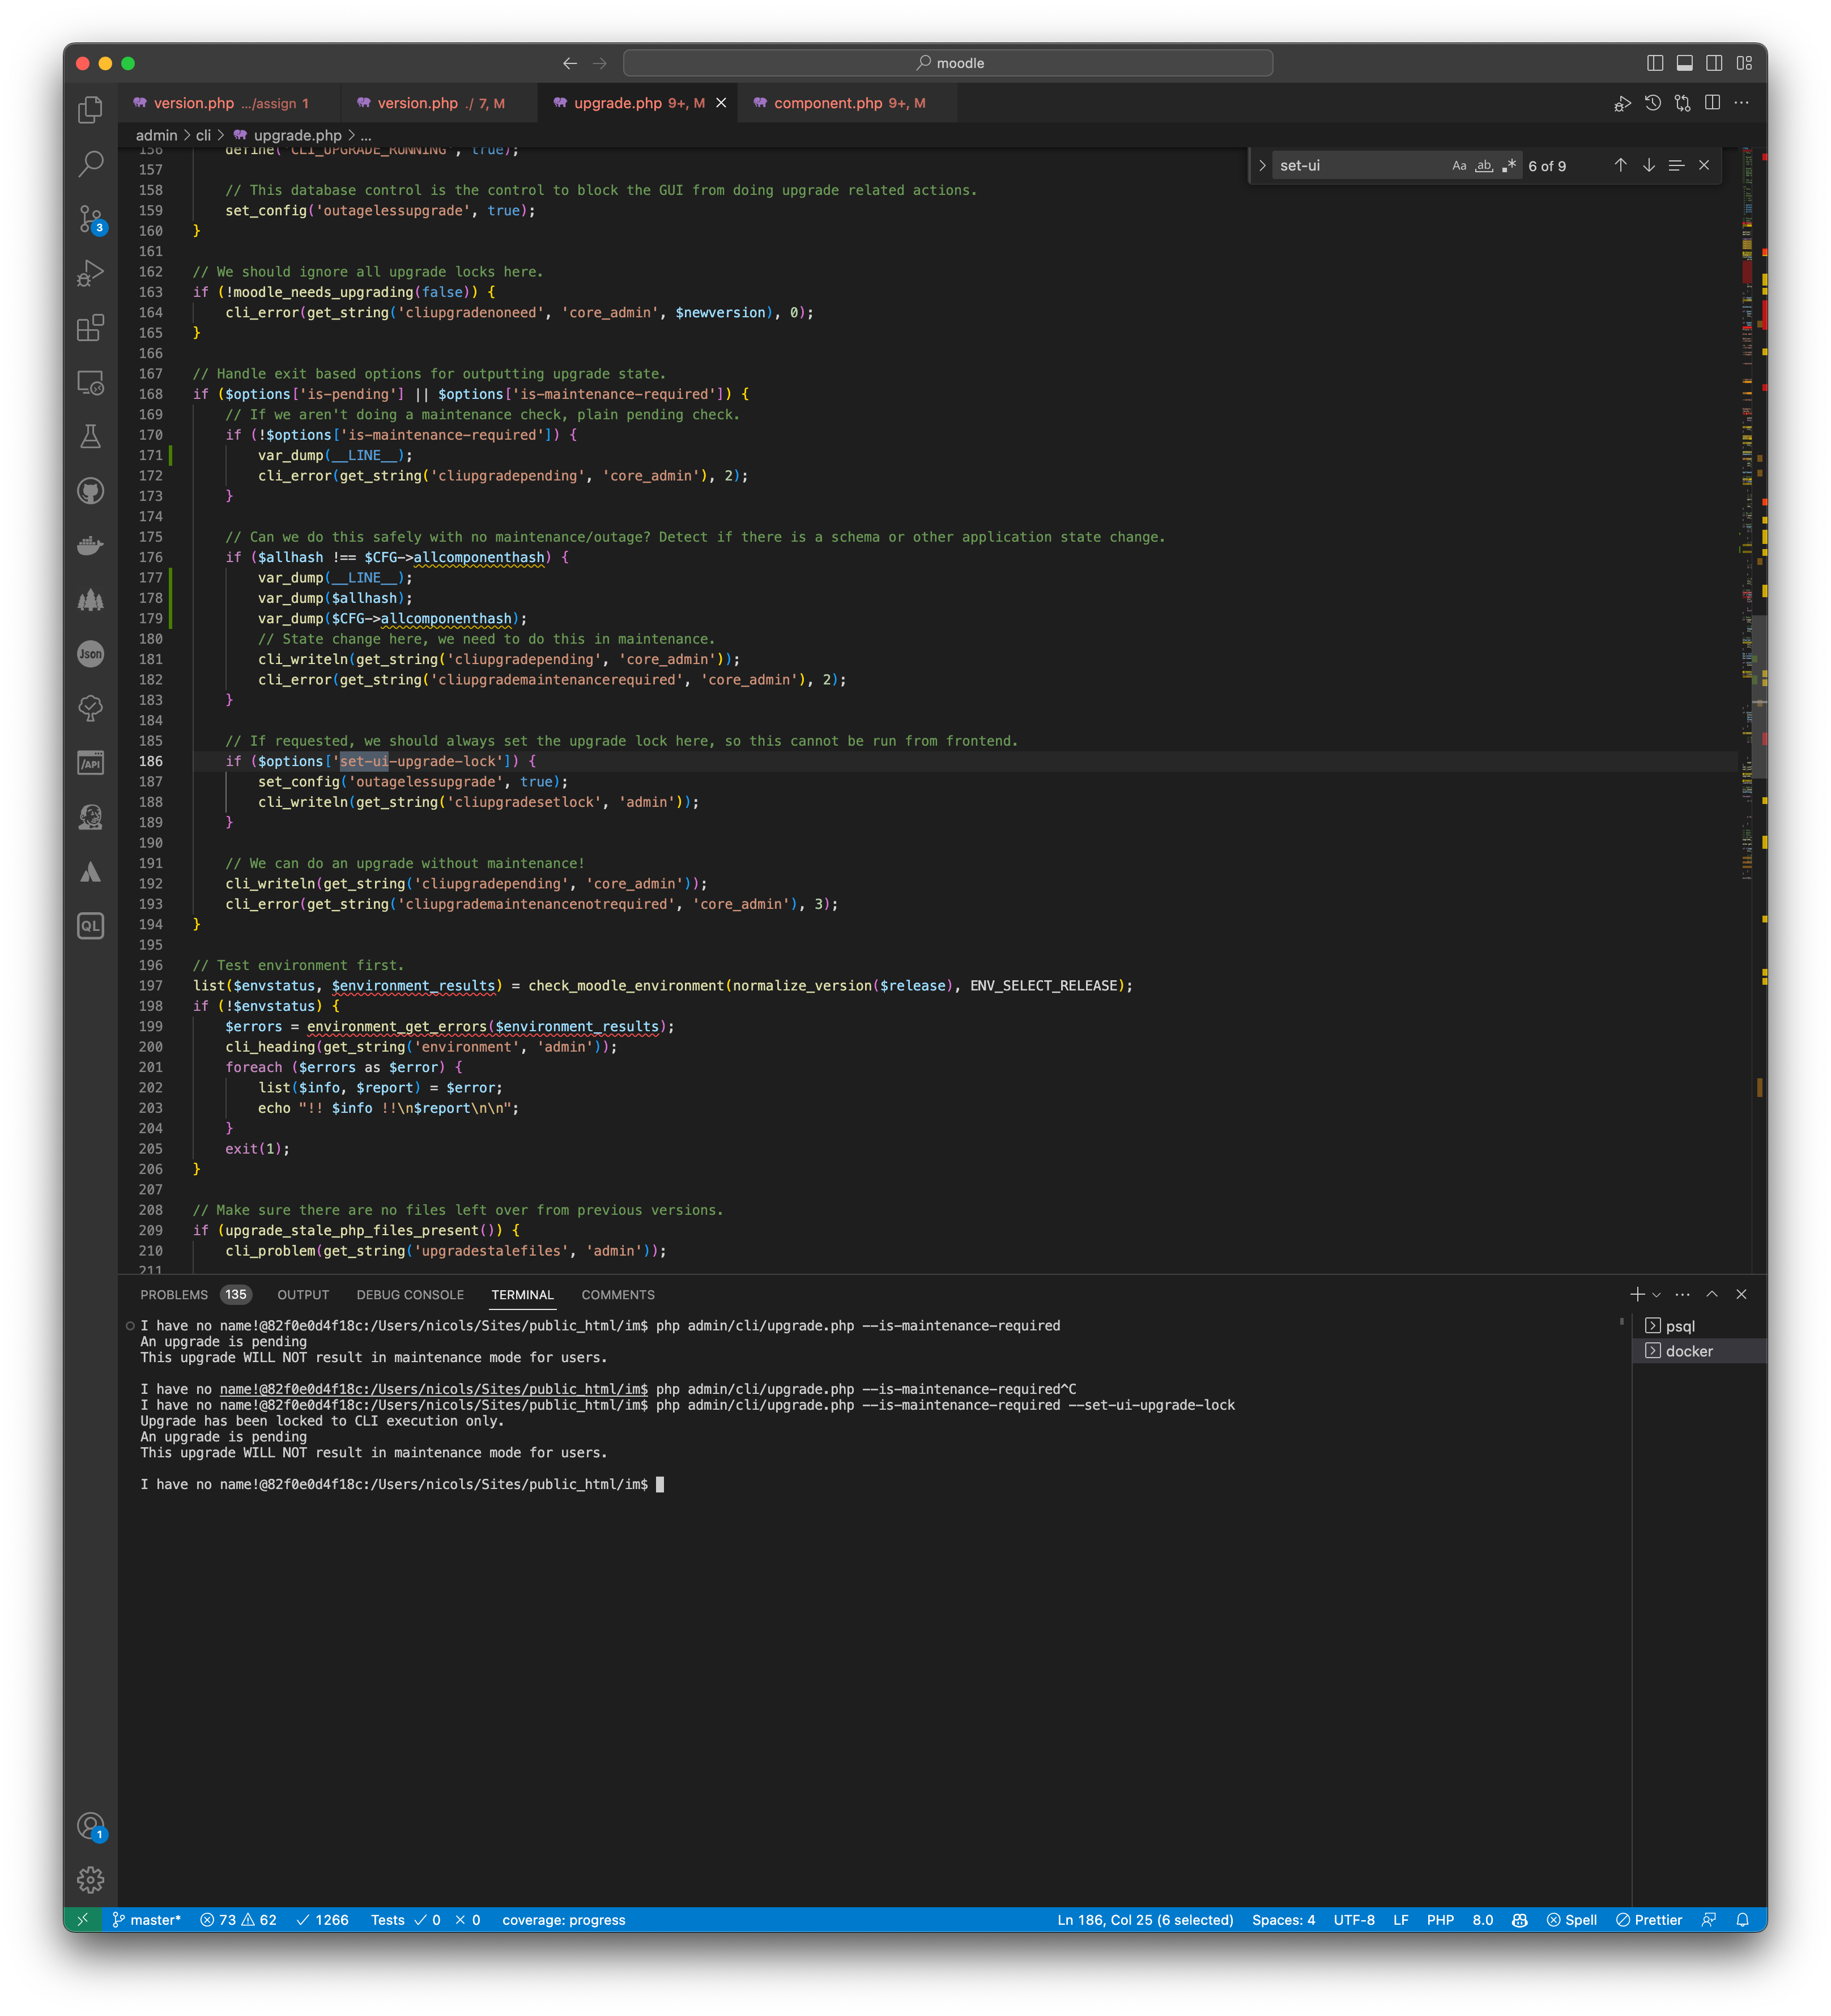Open the JSON extension view
The height and width of the screenshot is (2016, 1831).
90,654
